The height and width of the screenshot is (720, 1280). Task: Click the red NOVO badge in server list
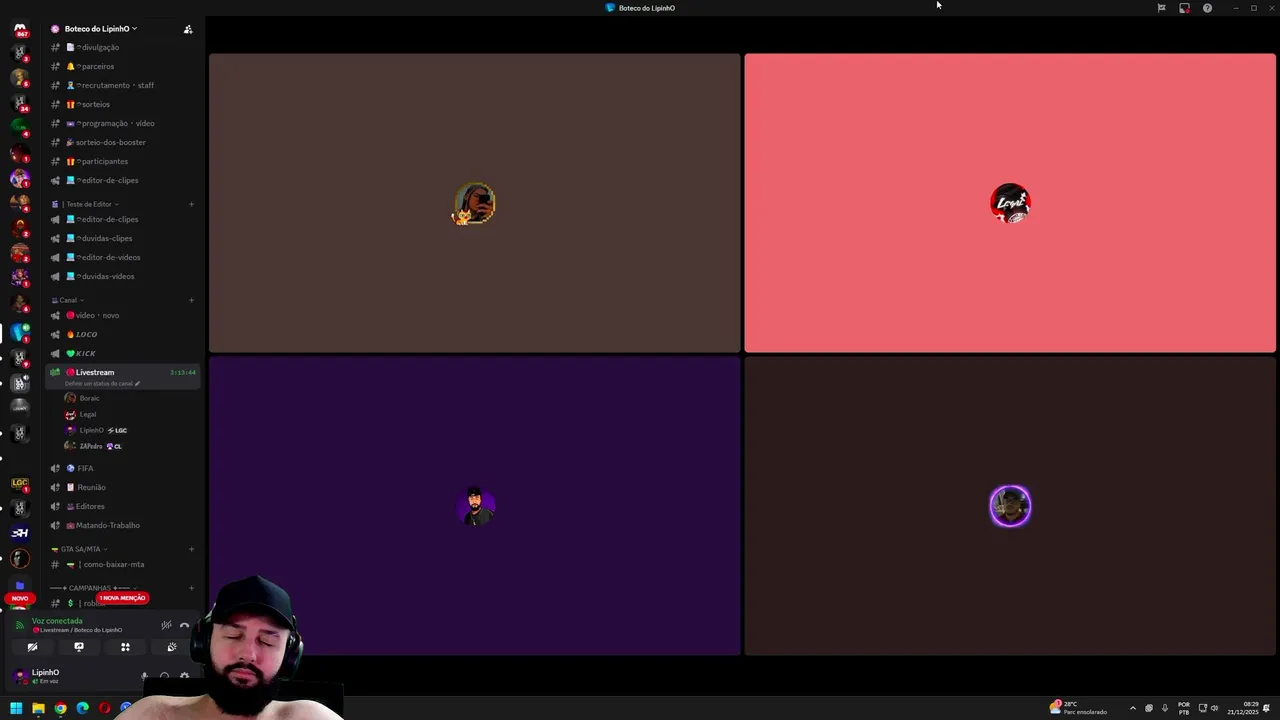coord(19,598)
